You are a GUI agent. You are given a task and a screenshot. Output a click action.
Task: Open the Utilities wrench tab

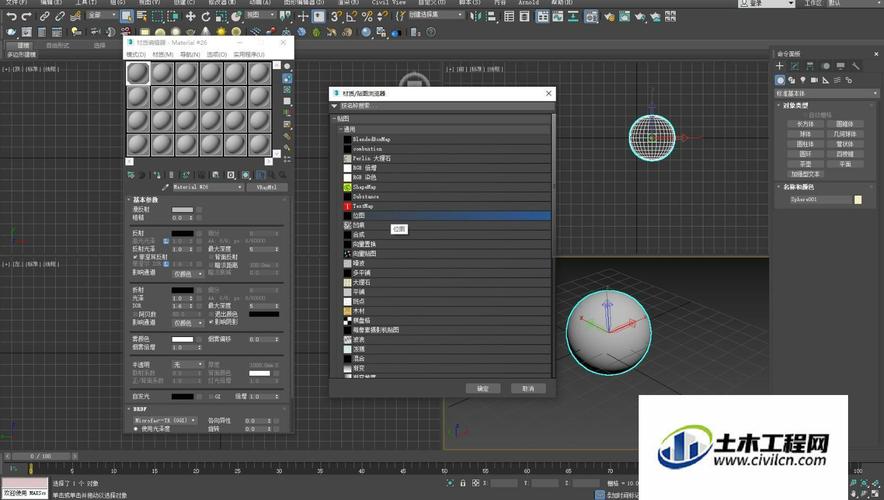[x=857, y=66]
